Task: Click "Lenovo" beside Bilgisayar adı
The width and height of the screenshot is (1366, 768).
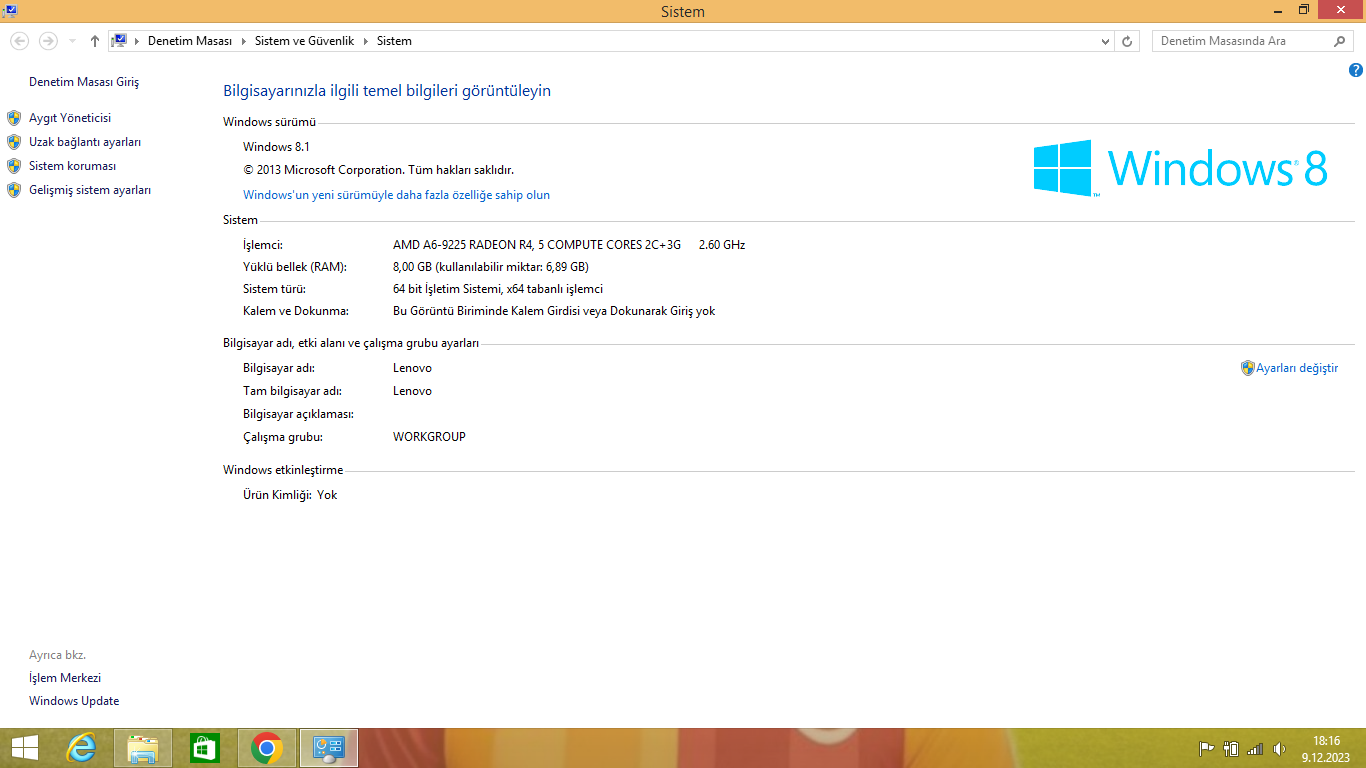Action: [x=412, y=368]
